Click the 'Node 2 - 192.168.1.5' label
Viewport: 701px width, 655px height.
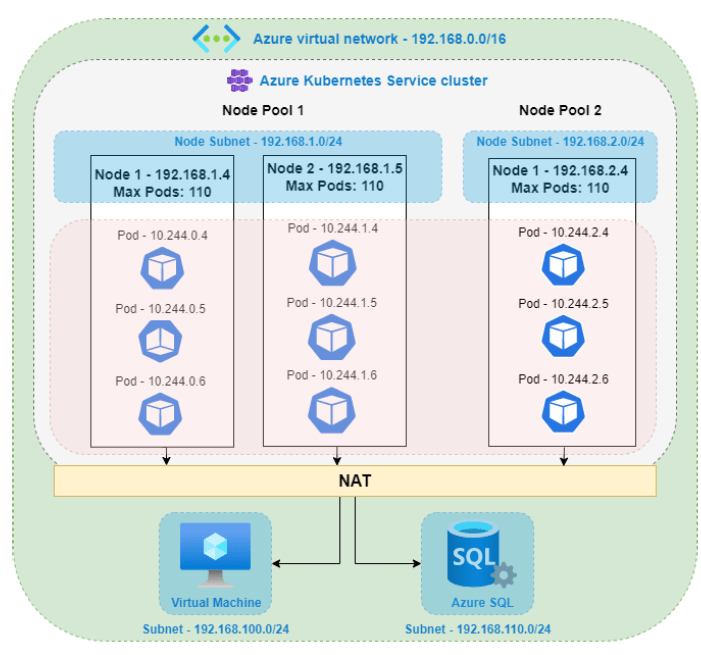click(x=335, y=169)
